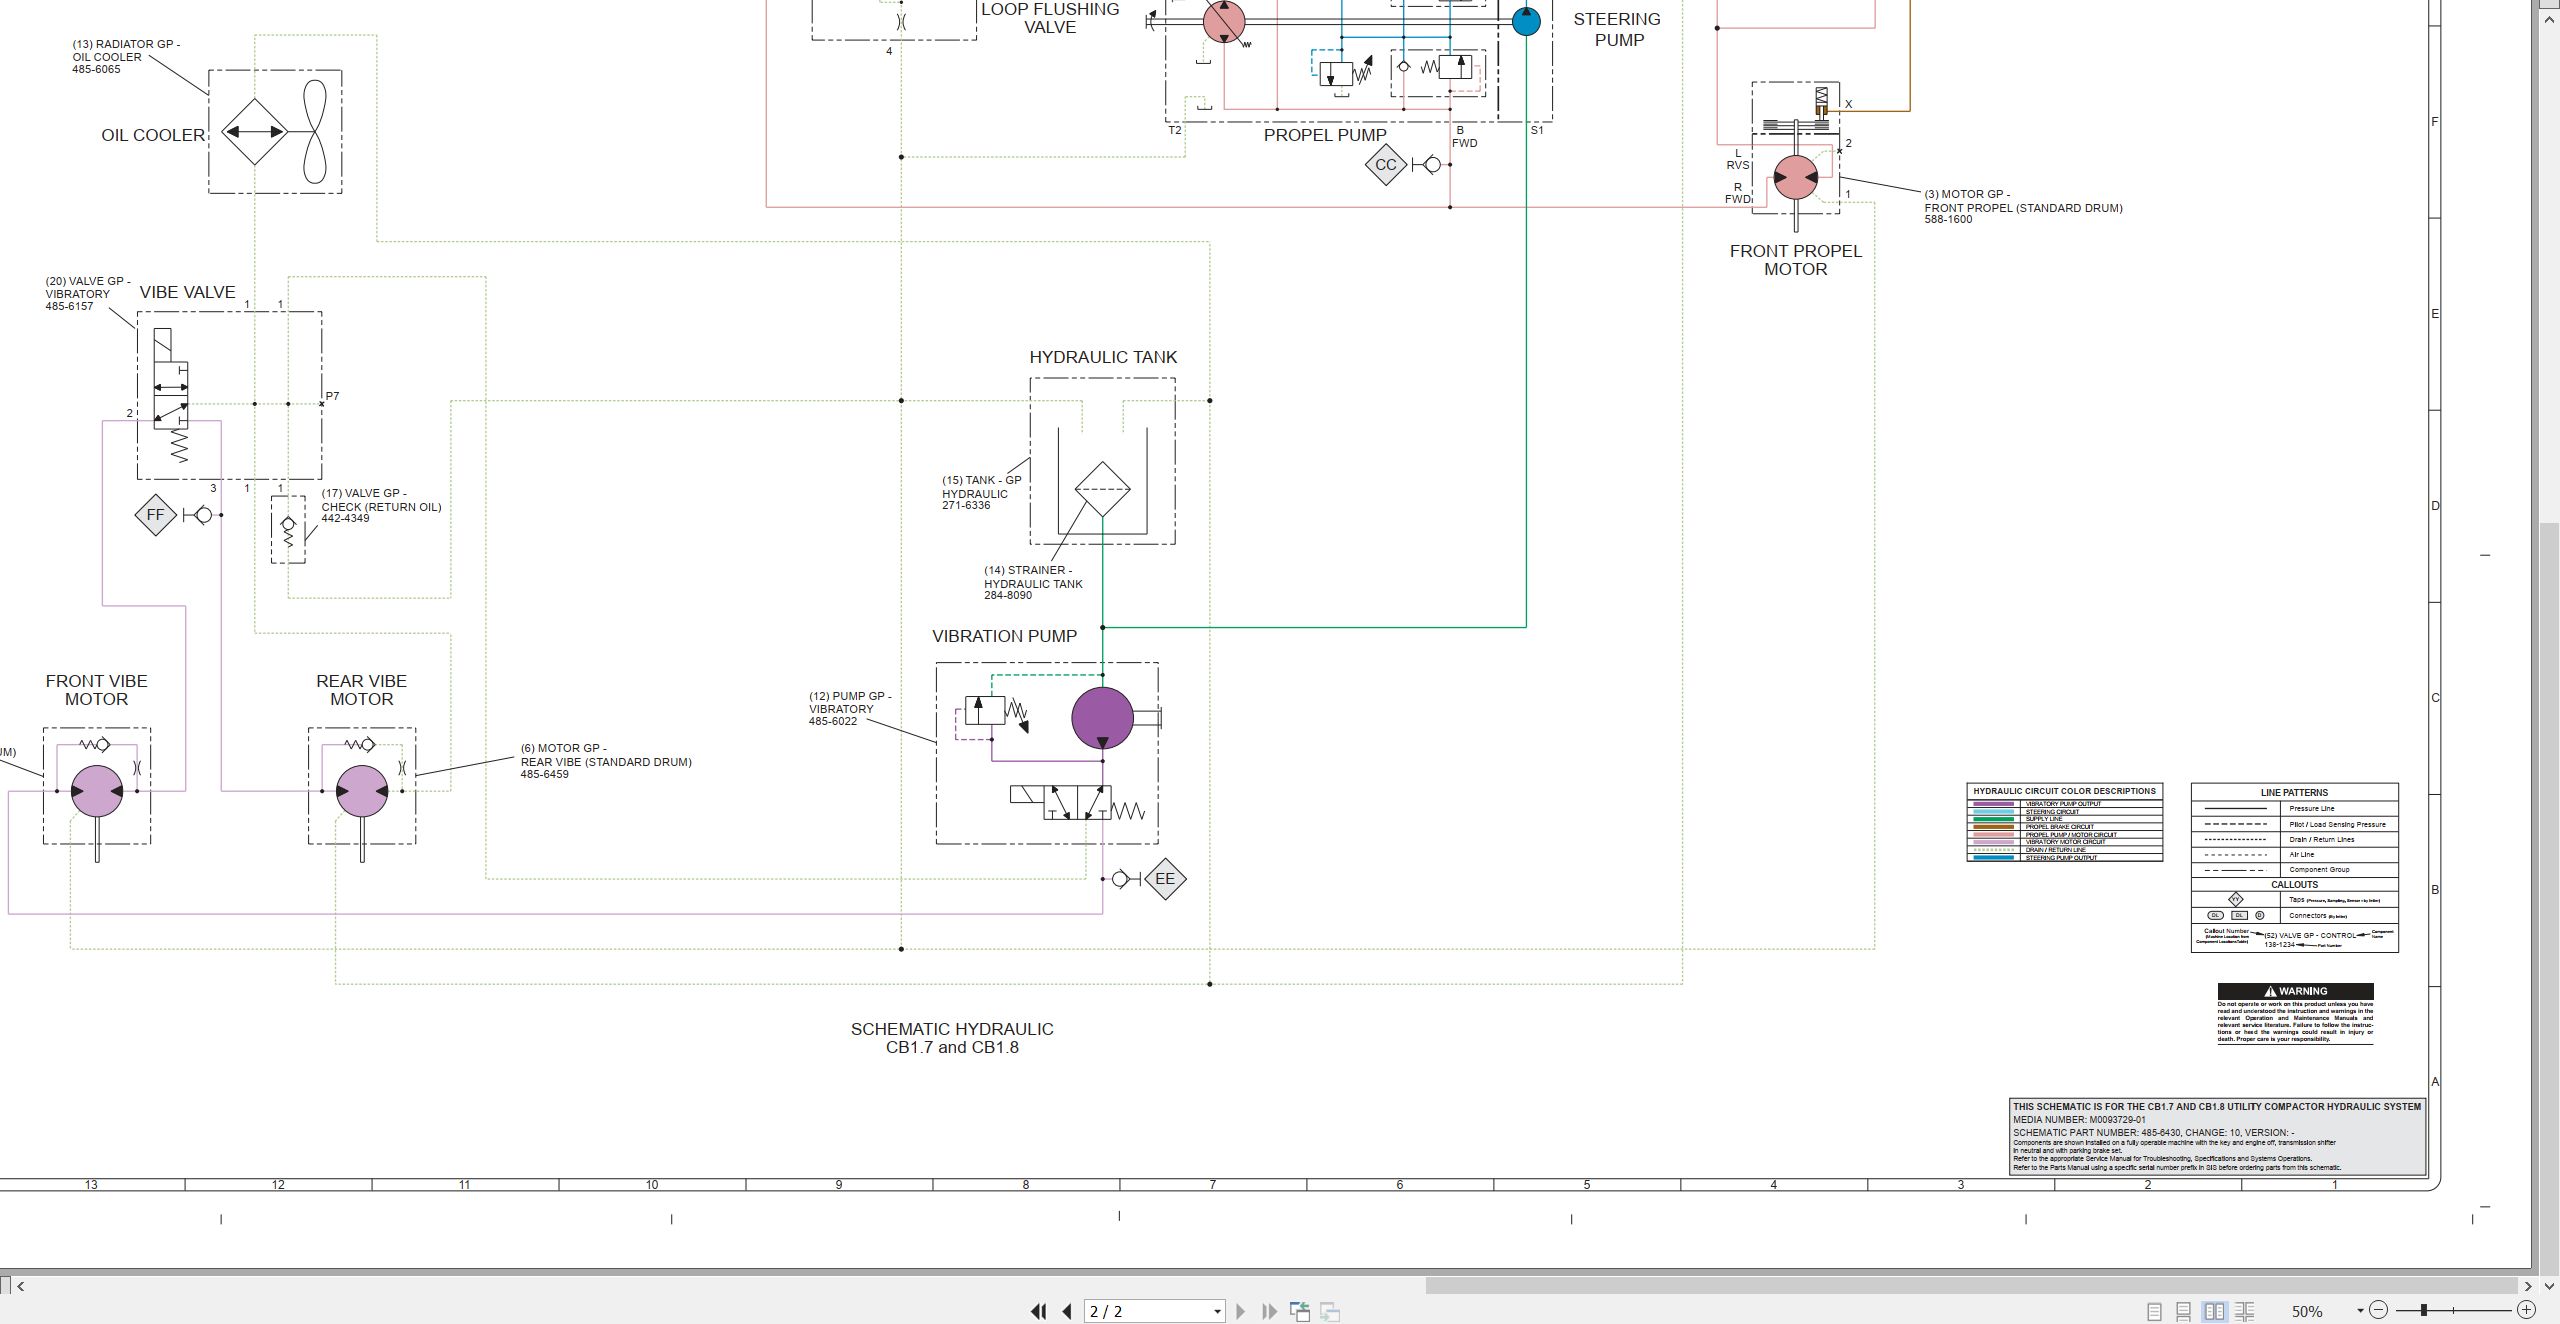Click the REAR VIBE MOTOR label
The image size is (2560, 1324).
coord(361,690)
